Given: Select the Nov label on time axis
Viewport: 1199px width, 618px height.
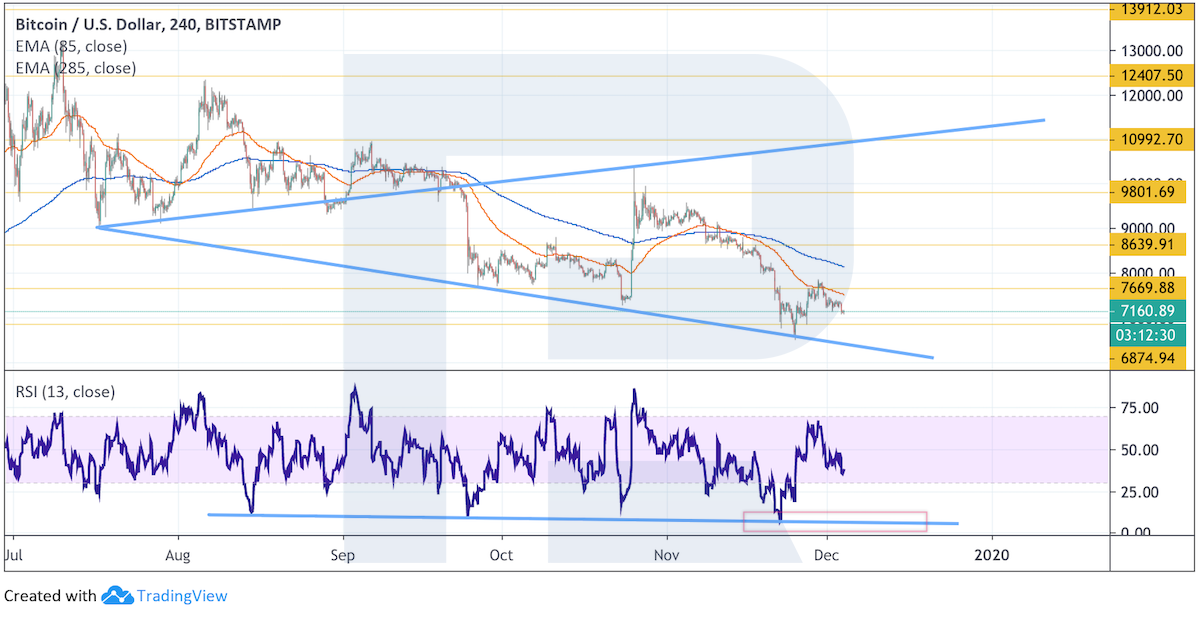Looking at the screenshot, I should tap(664, 554).
